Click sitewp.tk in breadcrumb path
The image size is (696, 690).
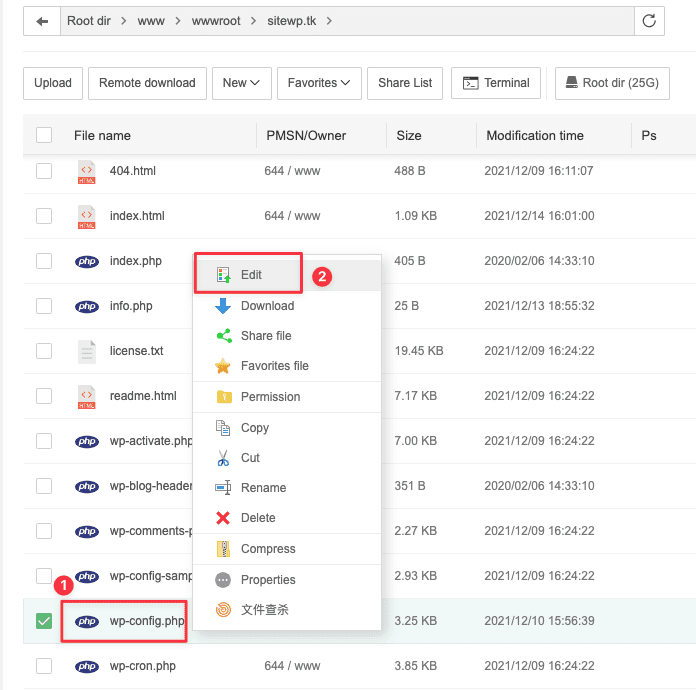pyautogui.click(x=292, y=21)
